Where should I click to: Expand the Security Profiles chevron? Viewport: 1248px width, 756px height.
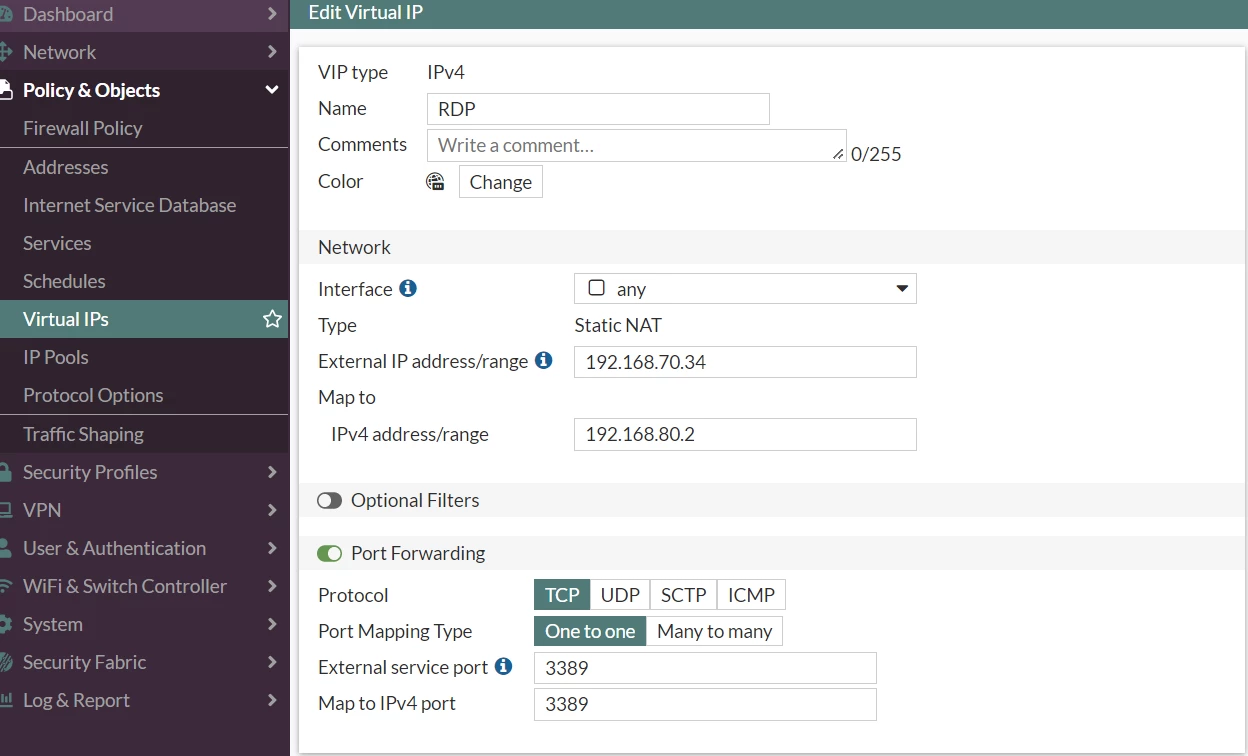pyautogui.click(x=272, y=472)
